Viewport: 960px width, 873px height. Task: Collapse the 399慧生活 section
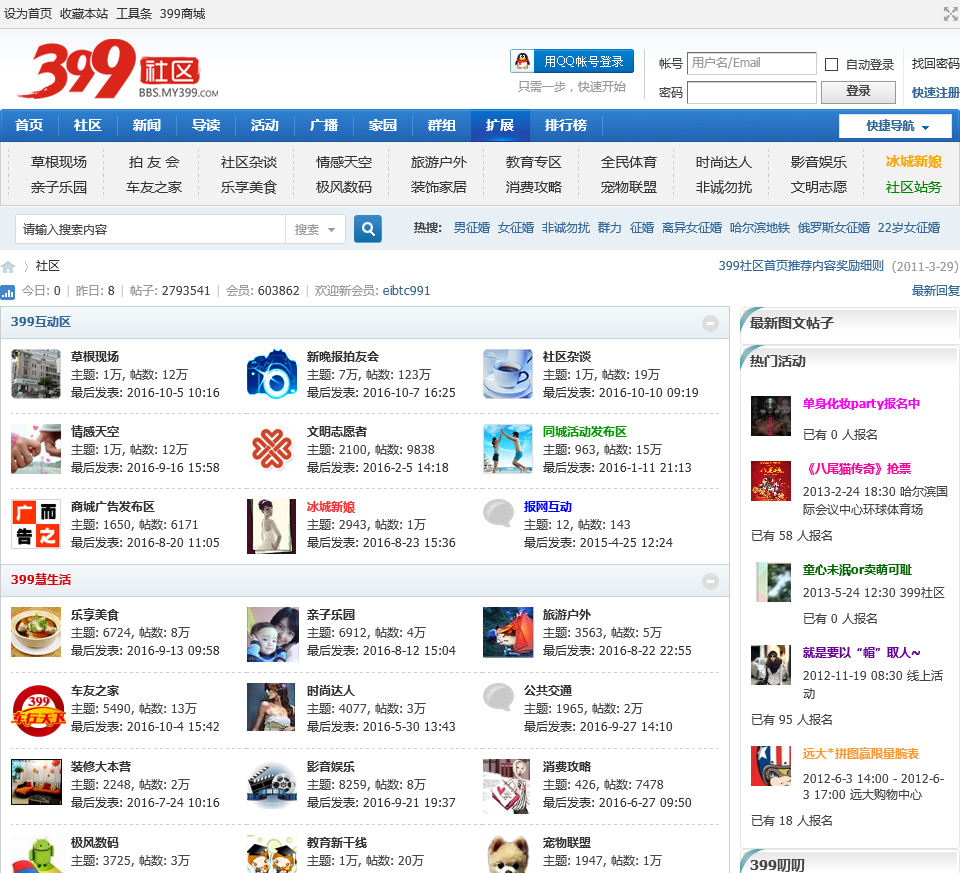710,581
